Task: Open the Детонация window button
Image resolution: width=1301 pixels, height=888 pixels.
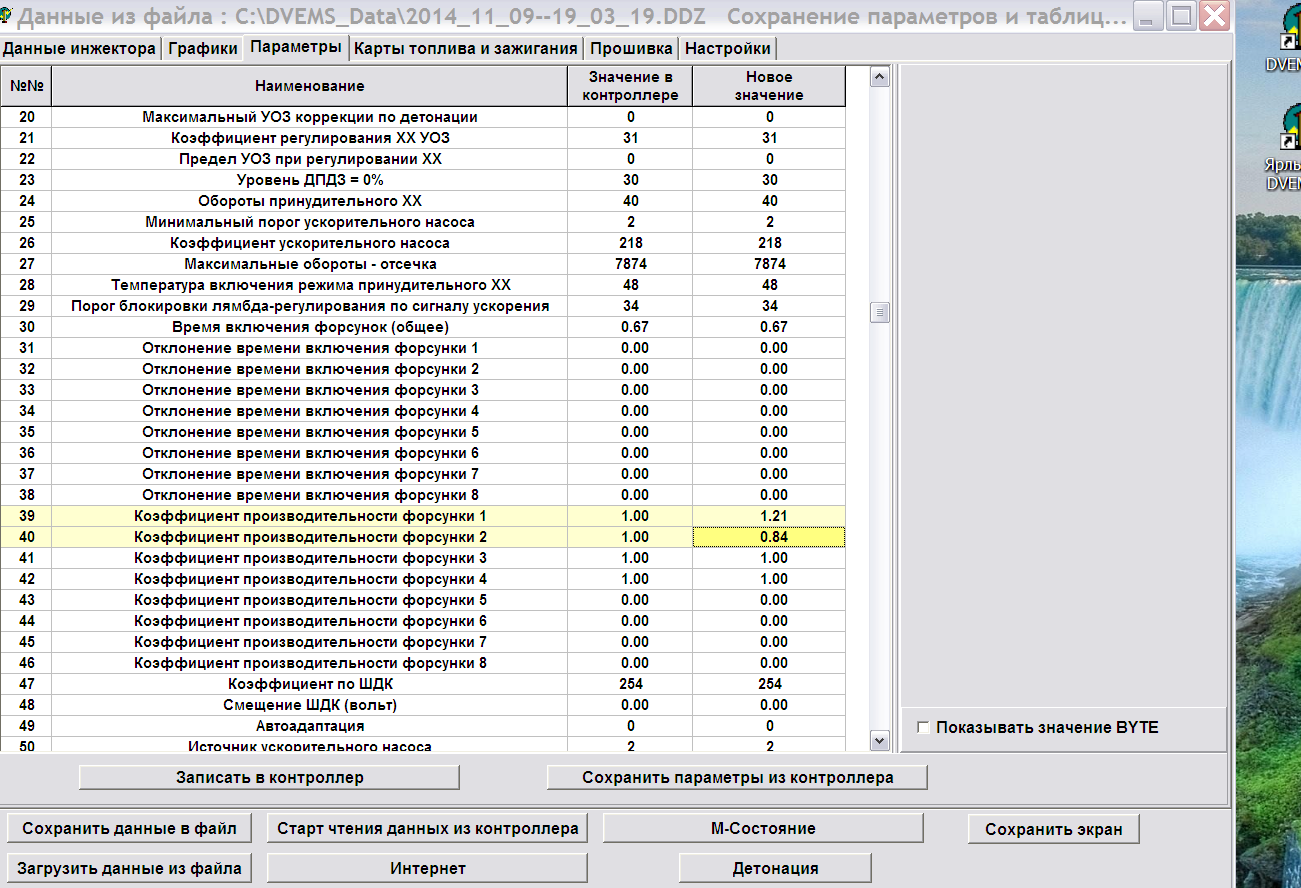Action: click(774, 868)
